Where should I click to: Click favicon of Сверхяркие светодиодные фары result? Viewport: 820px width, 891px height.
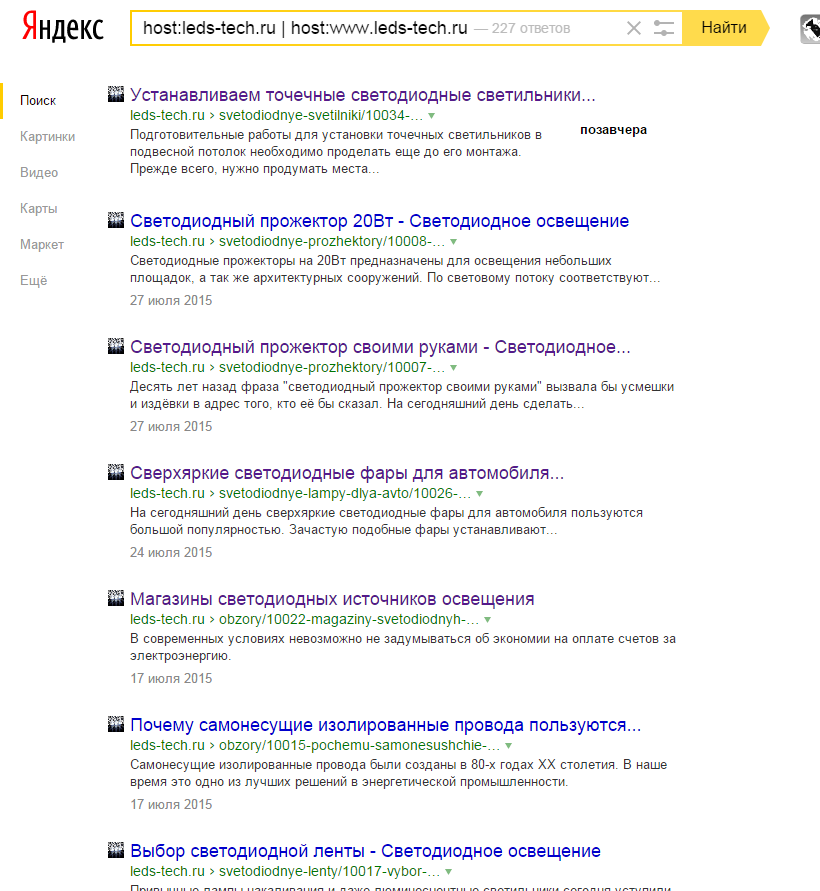[x=116, y=472]
